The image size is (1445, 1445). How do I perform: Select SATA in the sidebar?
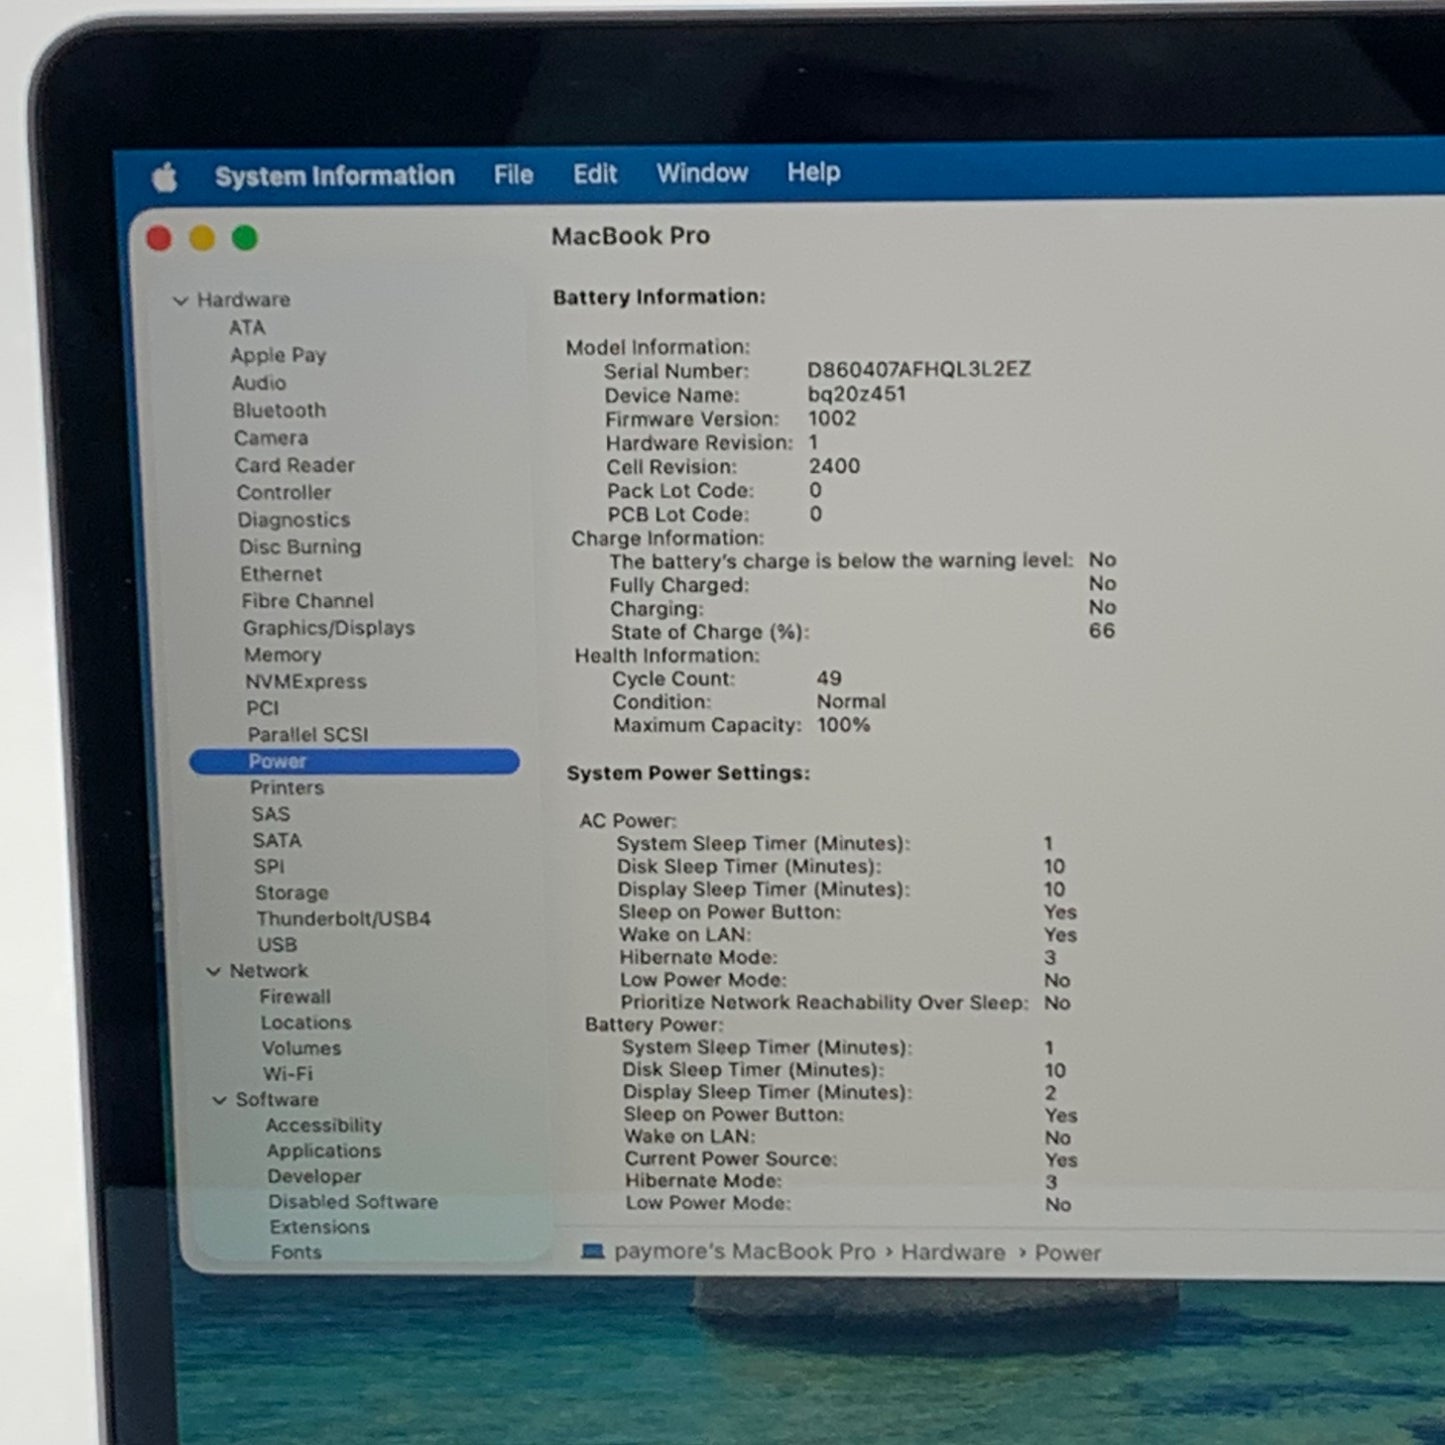tap(277, 841)
